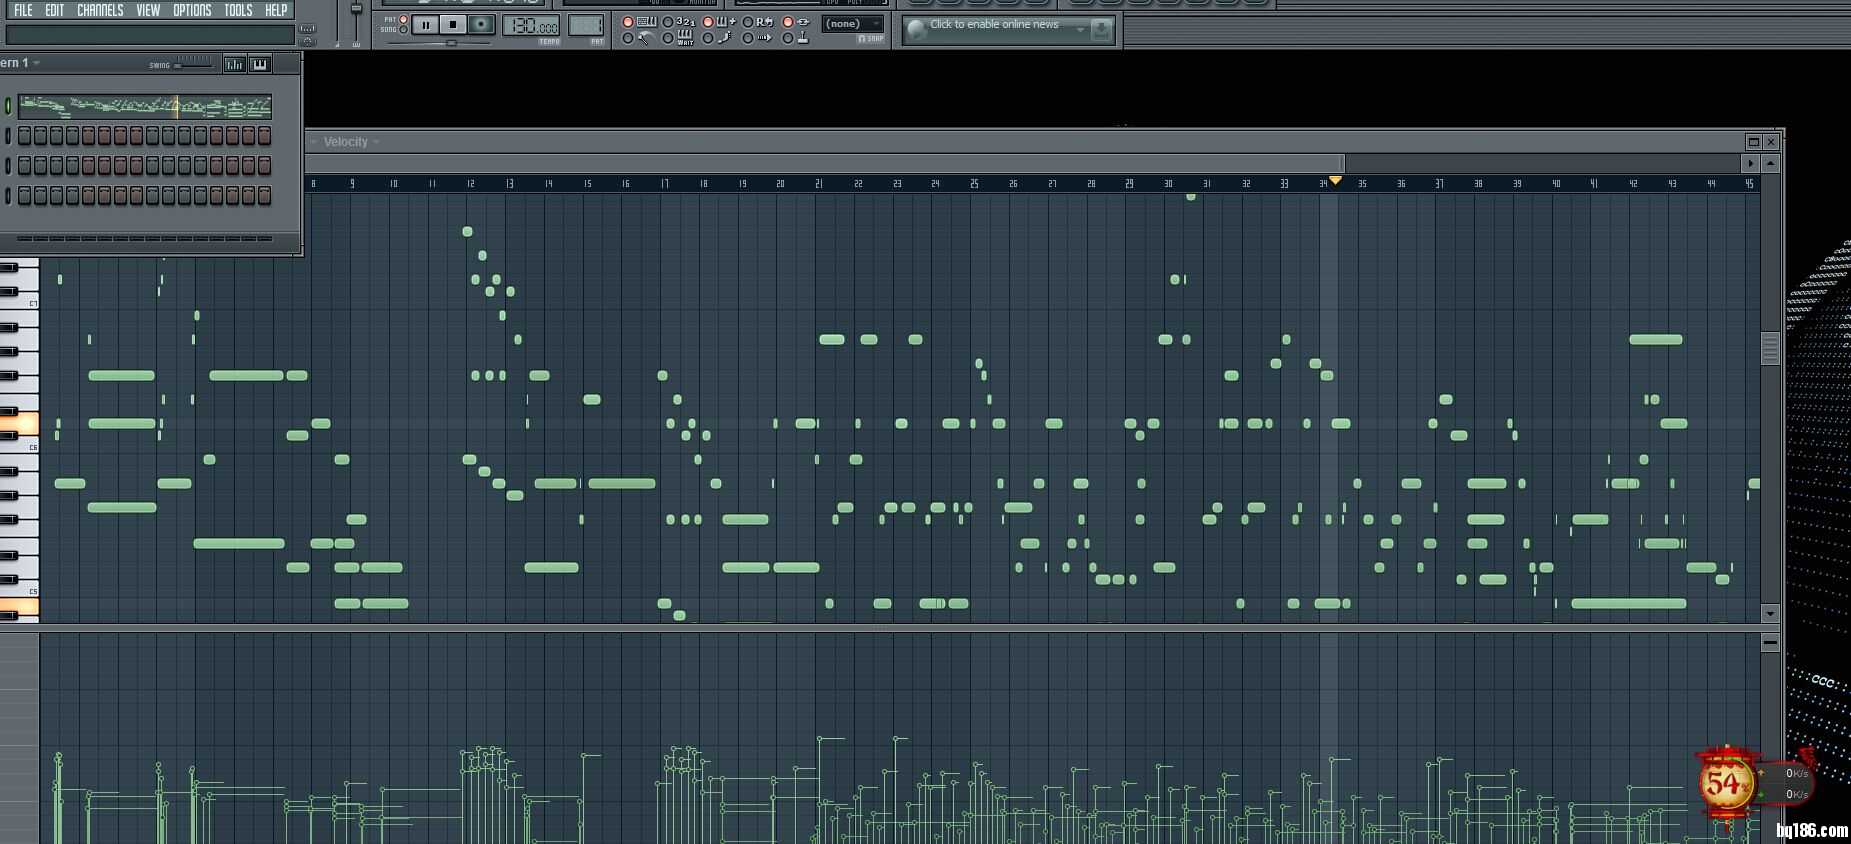Adjust the main volume fader
Image resolution: width=1851 pixels, height=844 pixels.
coord(356,10)
